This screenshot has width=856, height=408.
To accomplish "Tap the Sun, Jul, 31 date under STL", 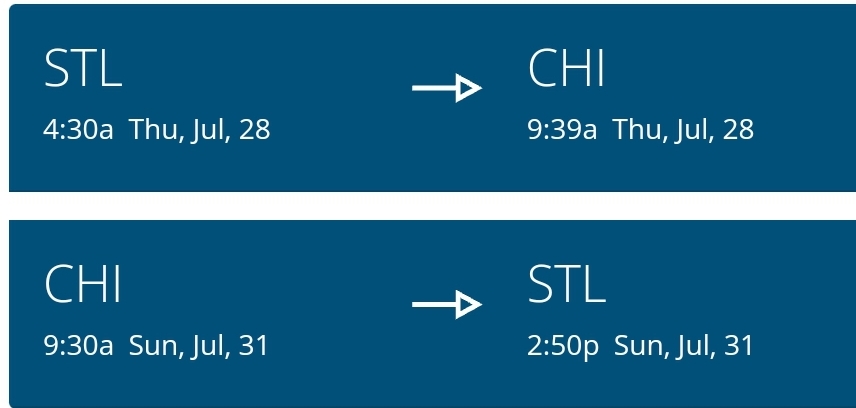I will [684, 346].
